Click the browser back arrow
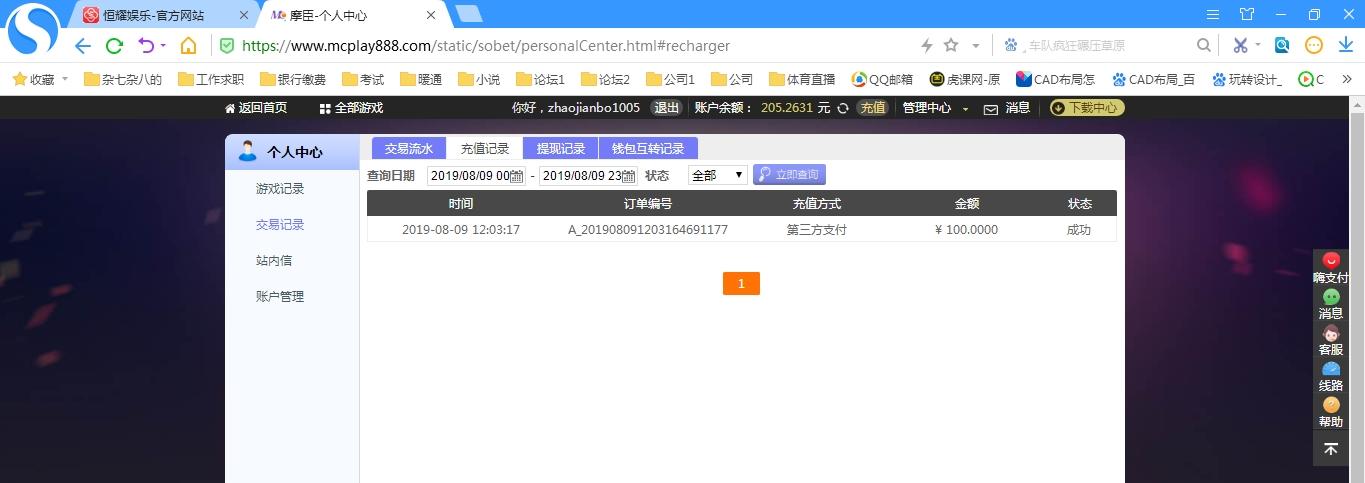1365x483 pixels. (82, 46)
